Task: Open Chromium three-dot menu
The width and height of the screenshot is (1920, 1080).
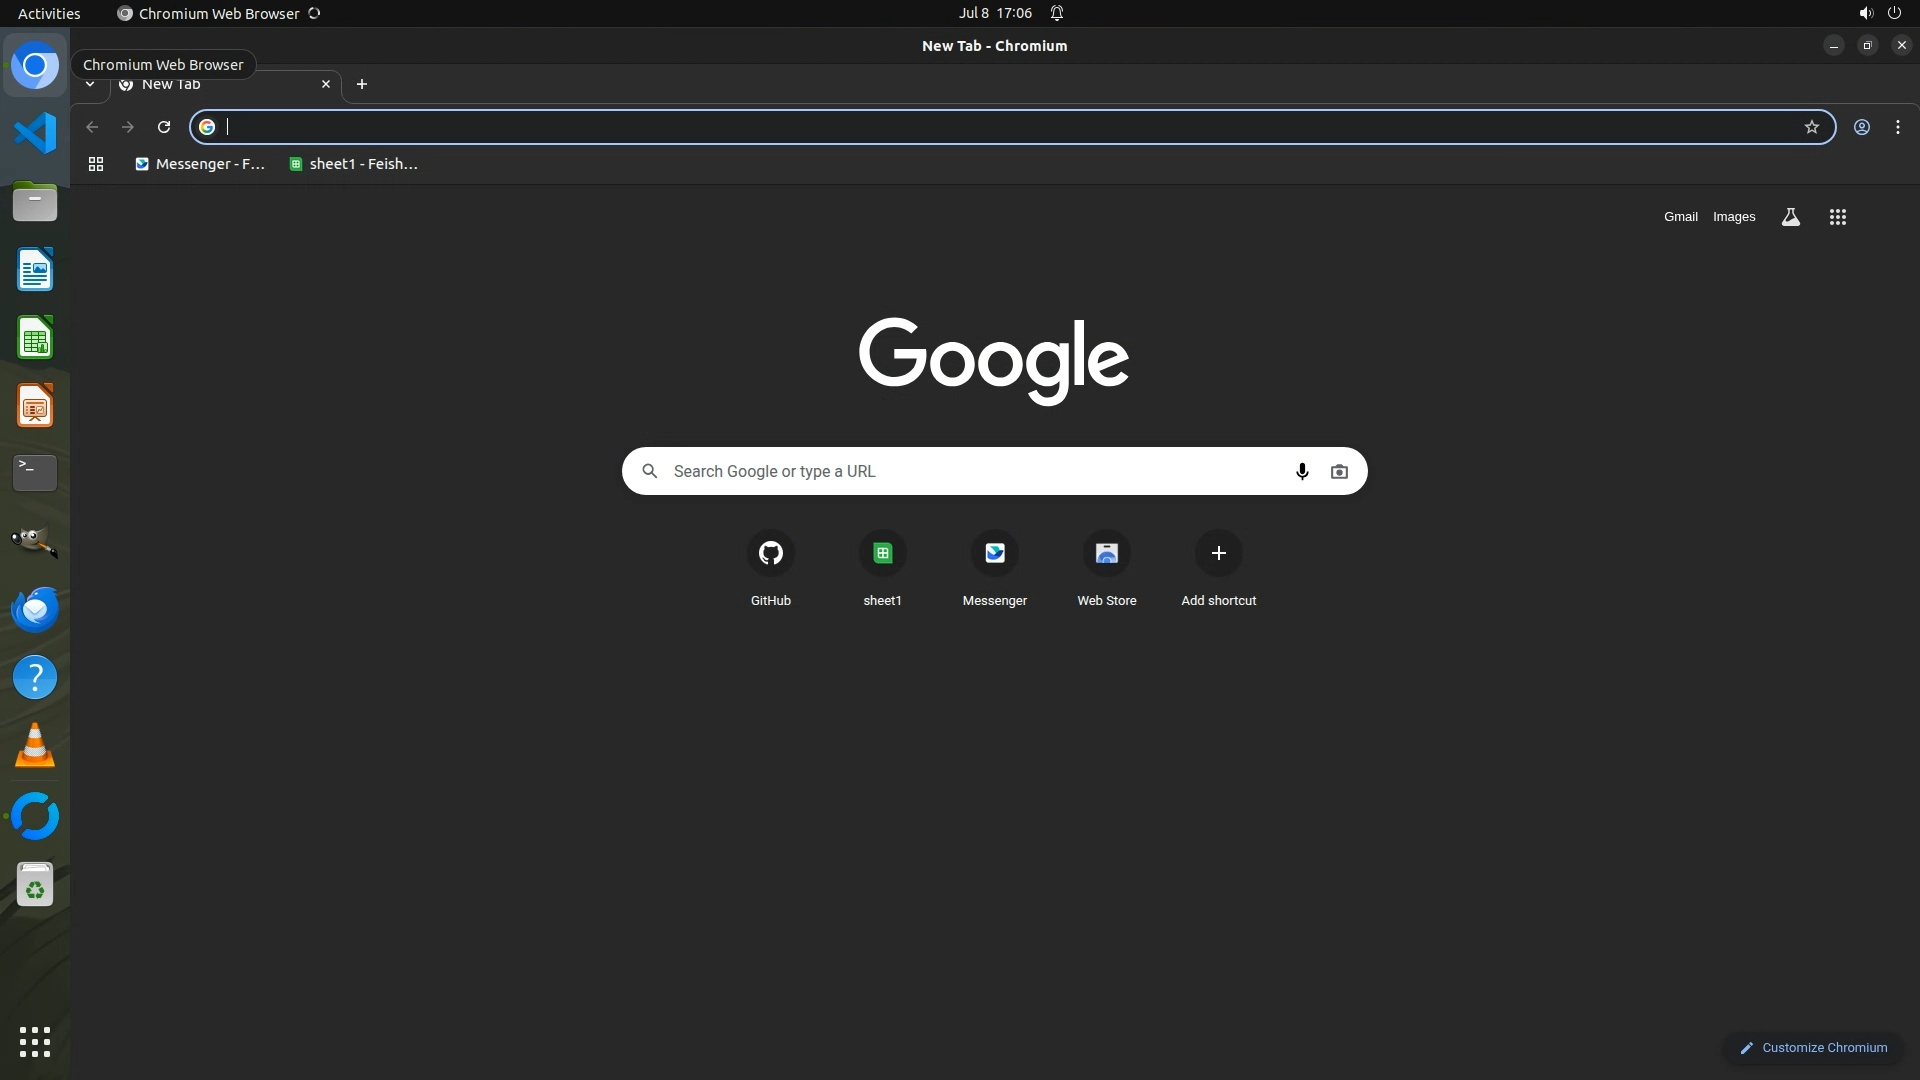Action: click(1897, 127)
